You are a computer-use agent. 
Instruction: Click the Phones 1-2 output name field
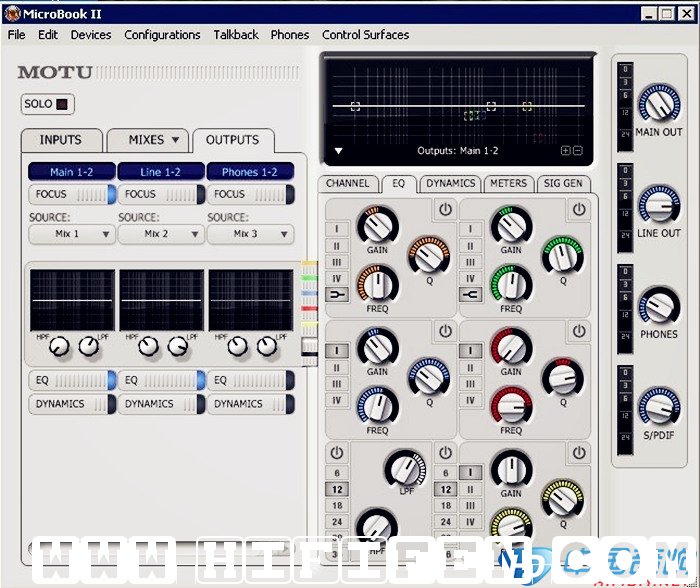(x=250, y=172)
